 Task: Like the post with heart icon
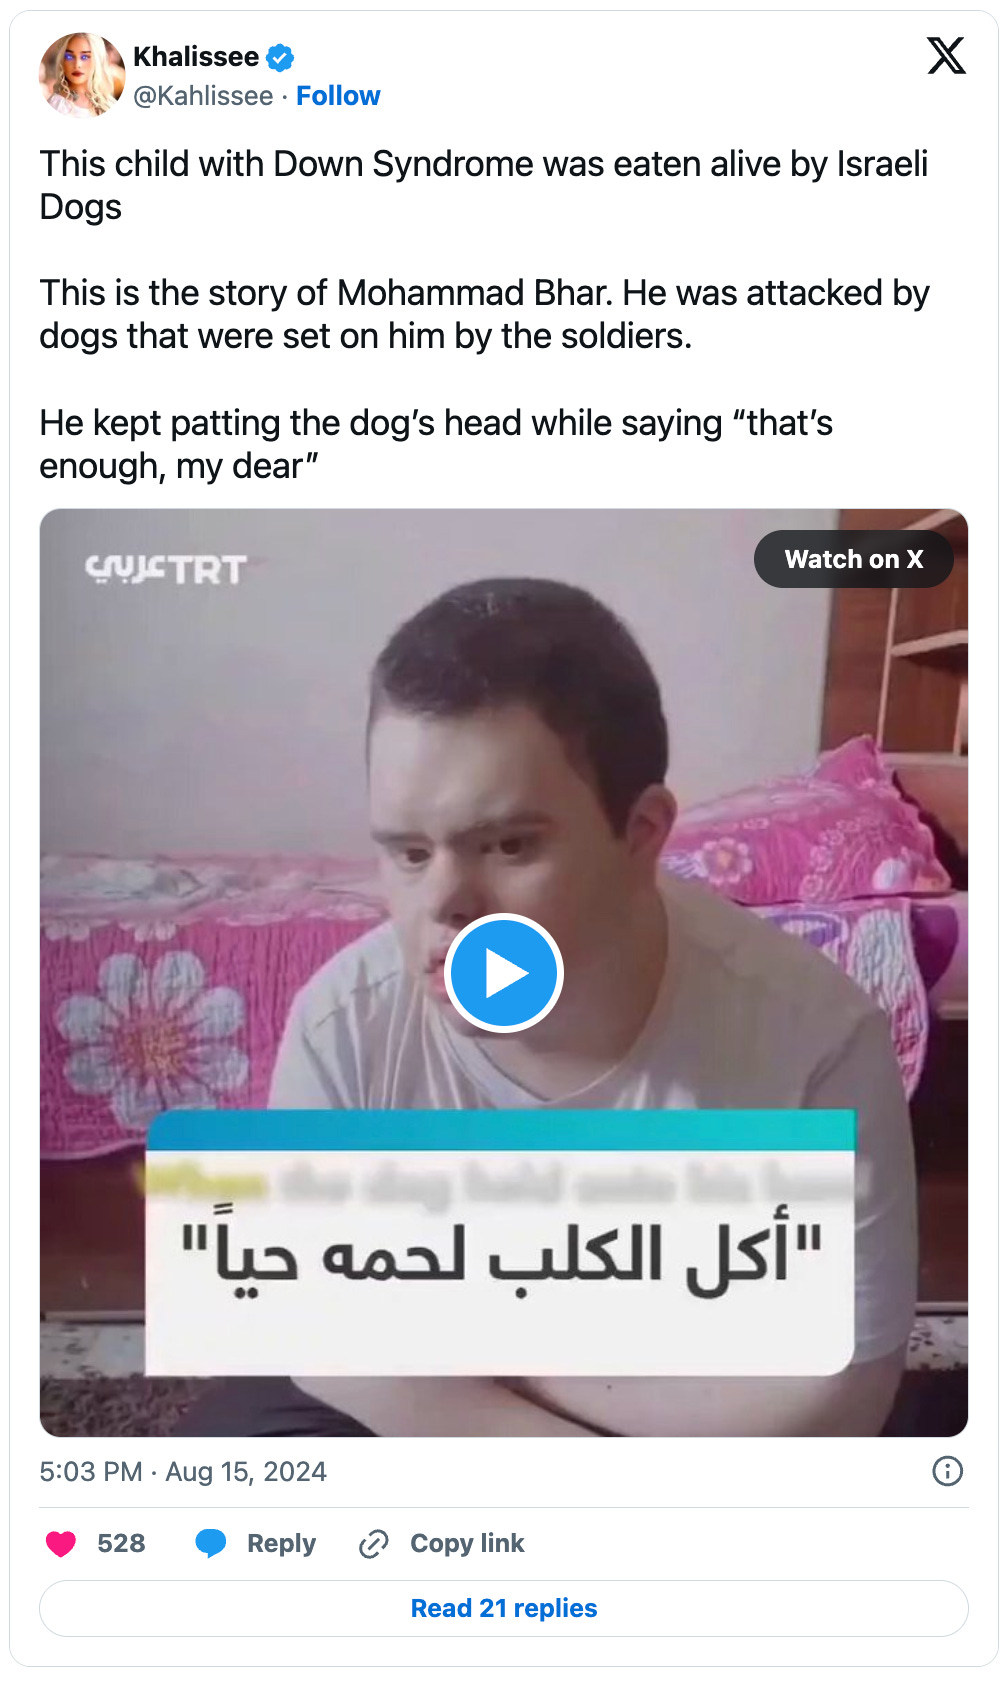click(61, 1544)
